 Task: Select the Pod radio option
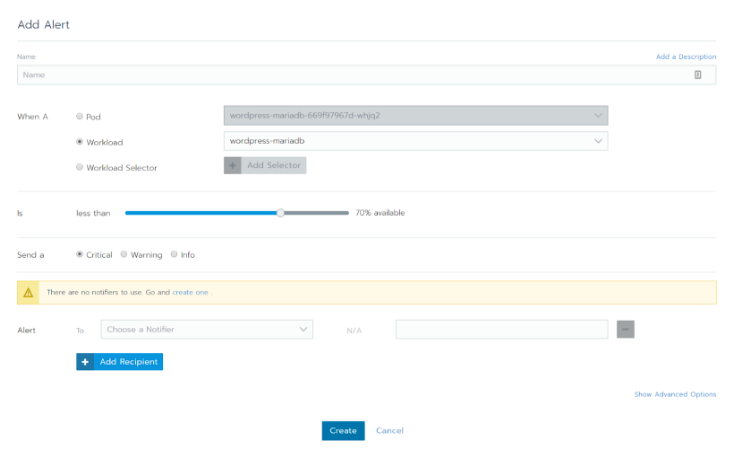click(x=80, y=116)
